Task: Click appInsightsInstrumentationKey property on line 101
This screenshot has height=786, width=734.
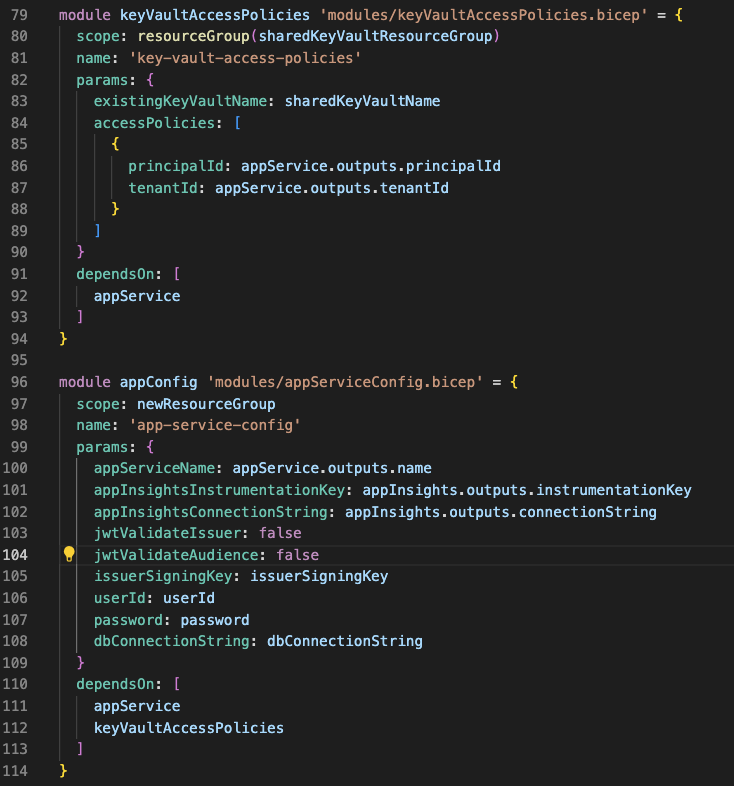Action: [x=219, y=490]
